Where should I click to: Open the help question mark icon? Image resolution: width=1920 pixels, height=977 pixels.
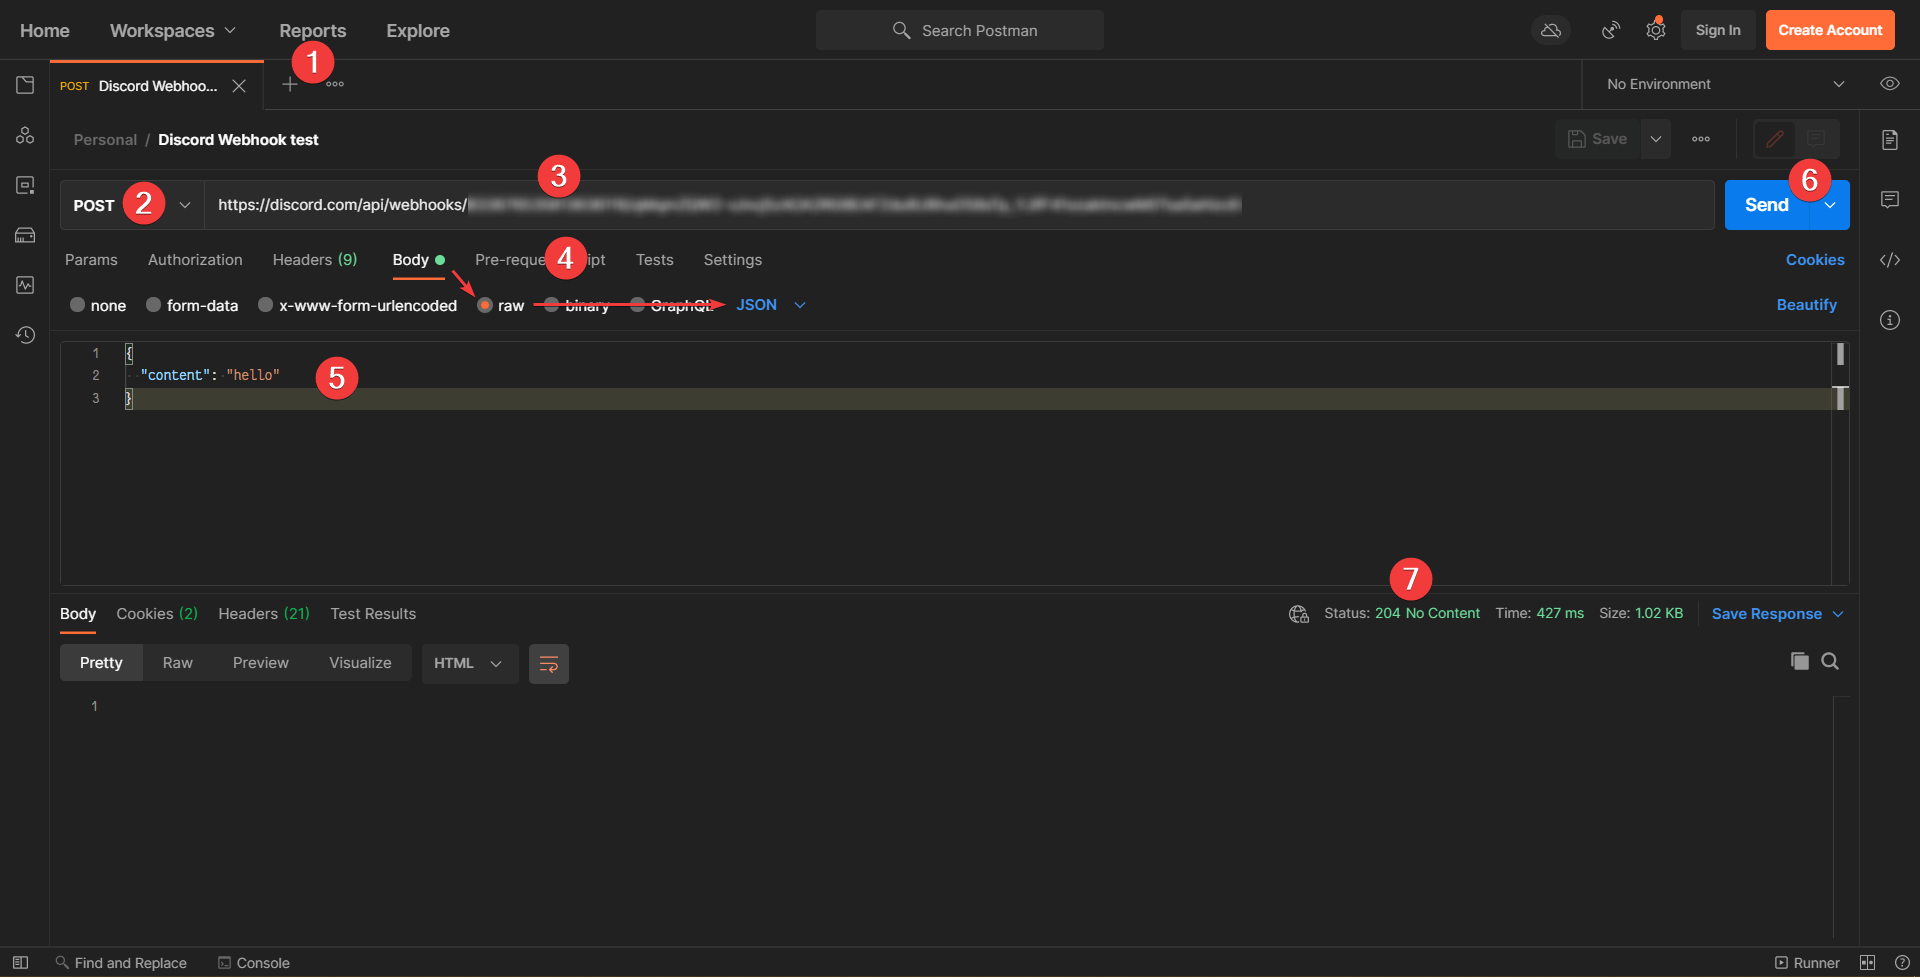[x=1902, y=962]
